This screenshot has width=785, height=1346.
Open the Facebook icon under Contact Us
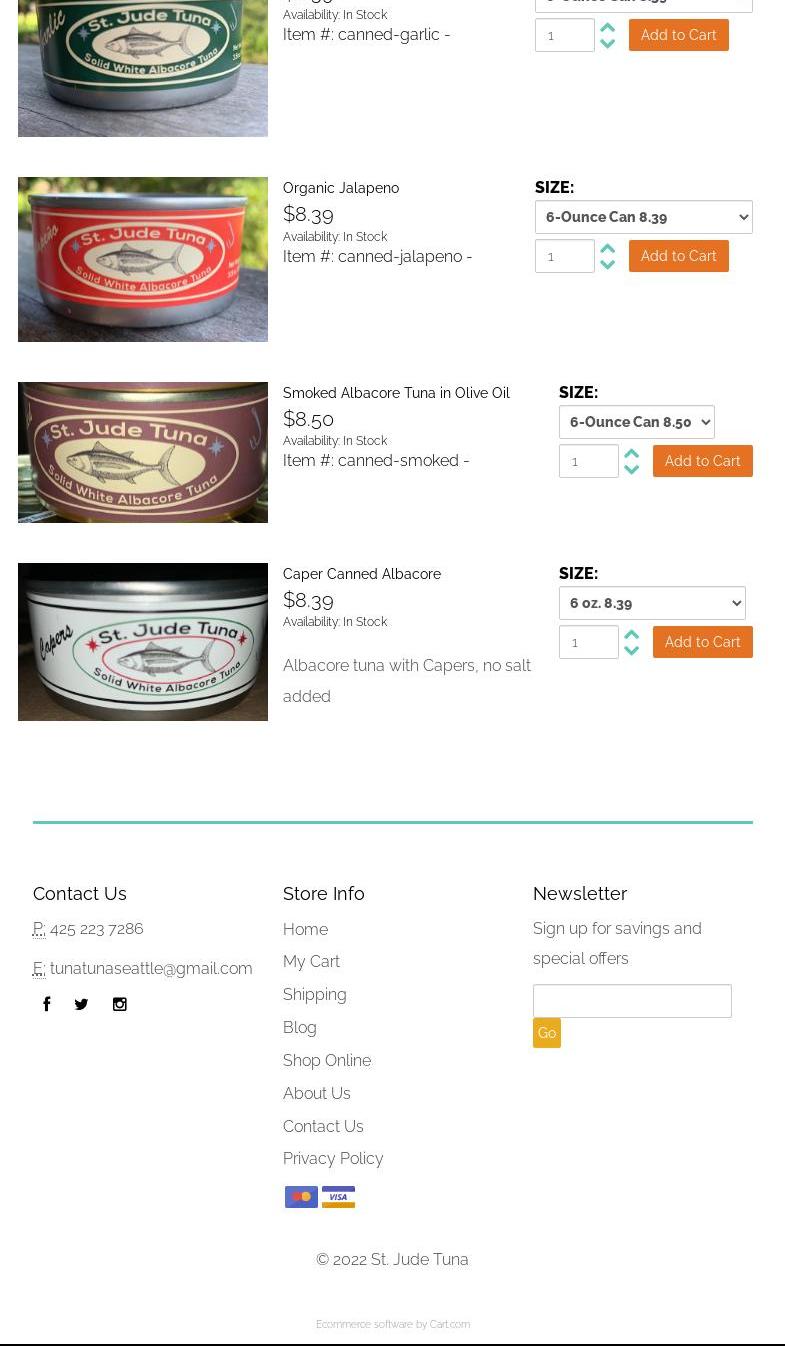(46, 1004)
